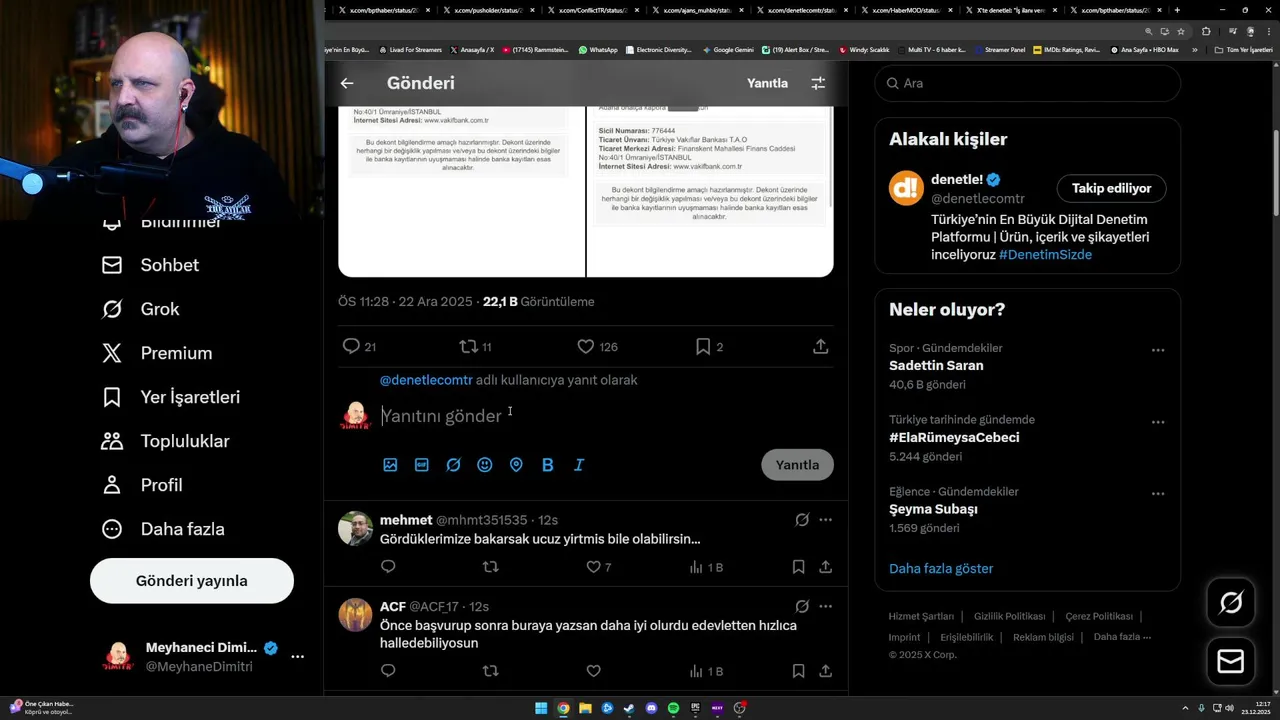Bookmark mehmet's comment
The width and height of the screenshot is (1280, 720).
tap(798, 567)
